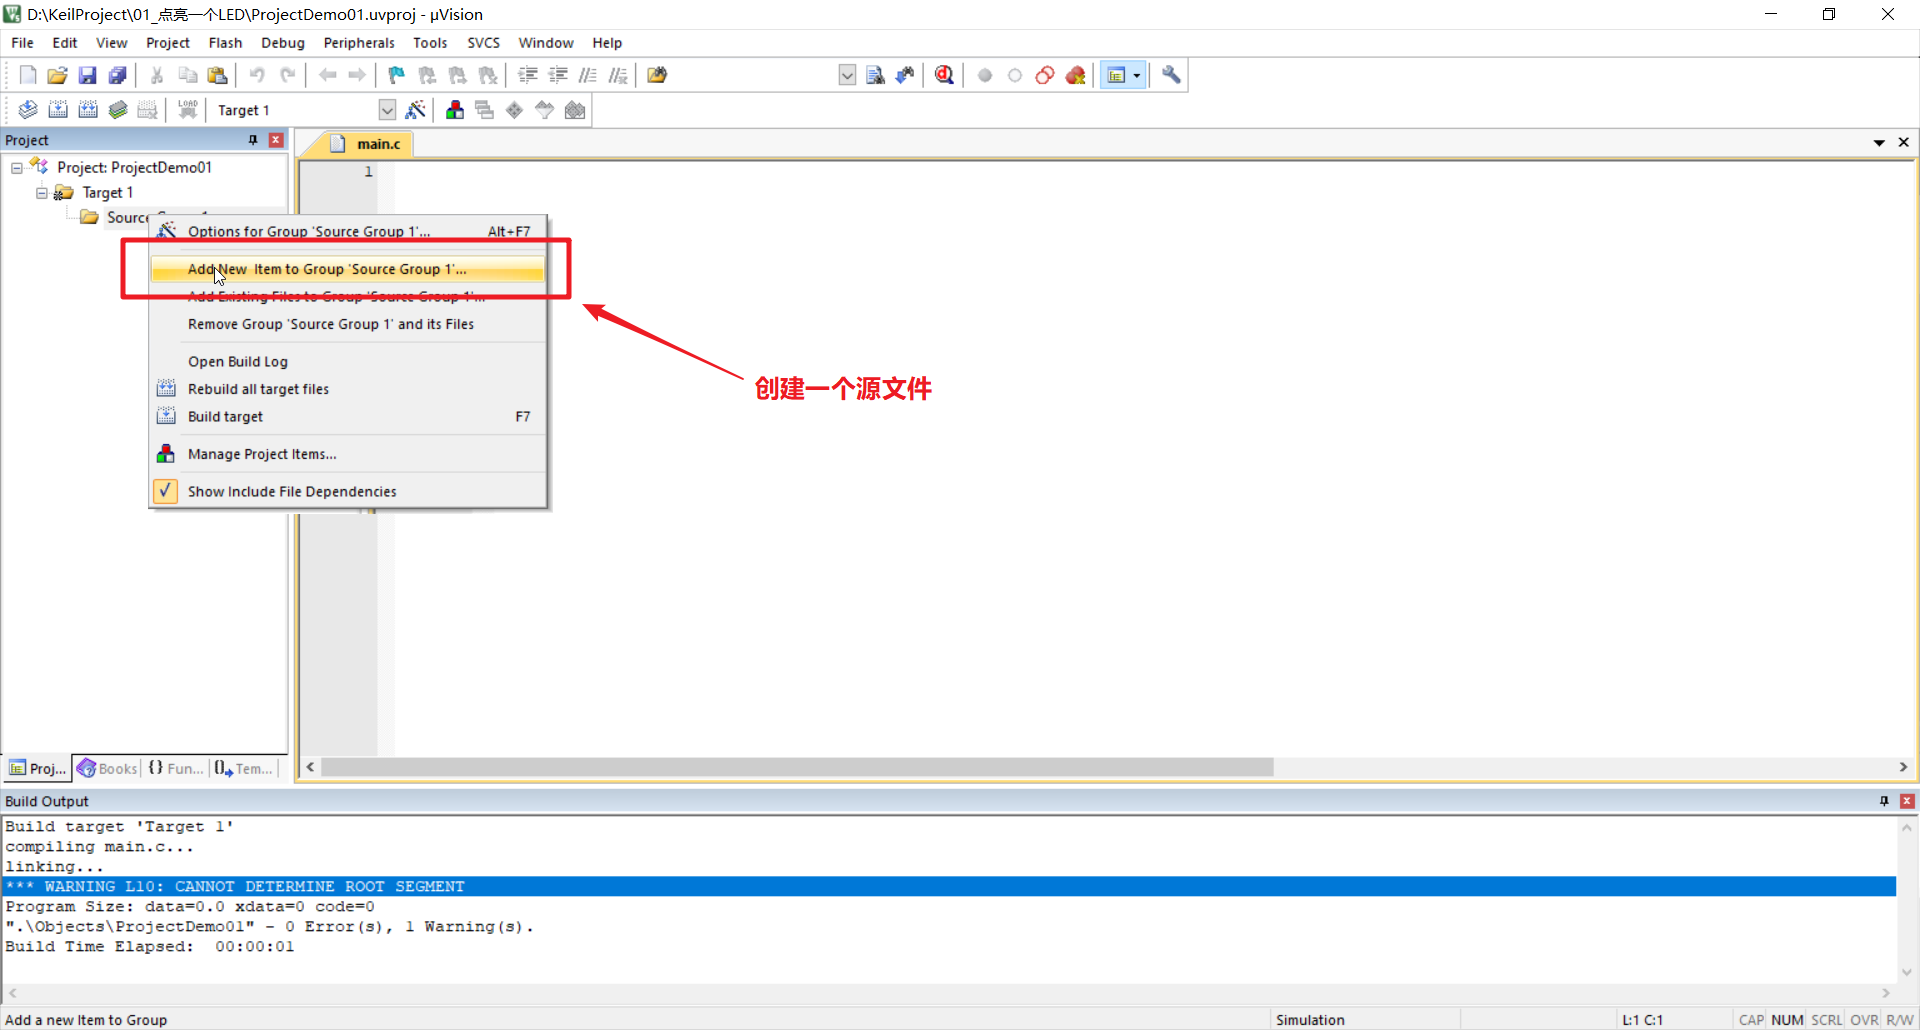The height and width of the screenshot is (1030, 1920).
Task: Select Build target from context menu
Action: pos(347,416)
